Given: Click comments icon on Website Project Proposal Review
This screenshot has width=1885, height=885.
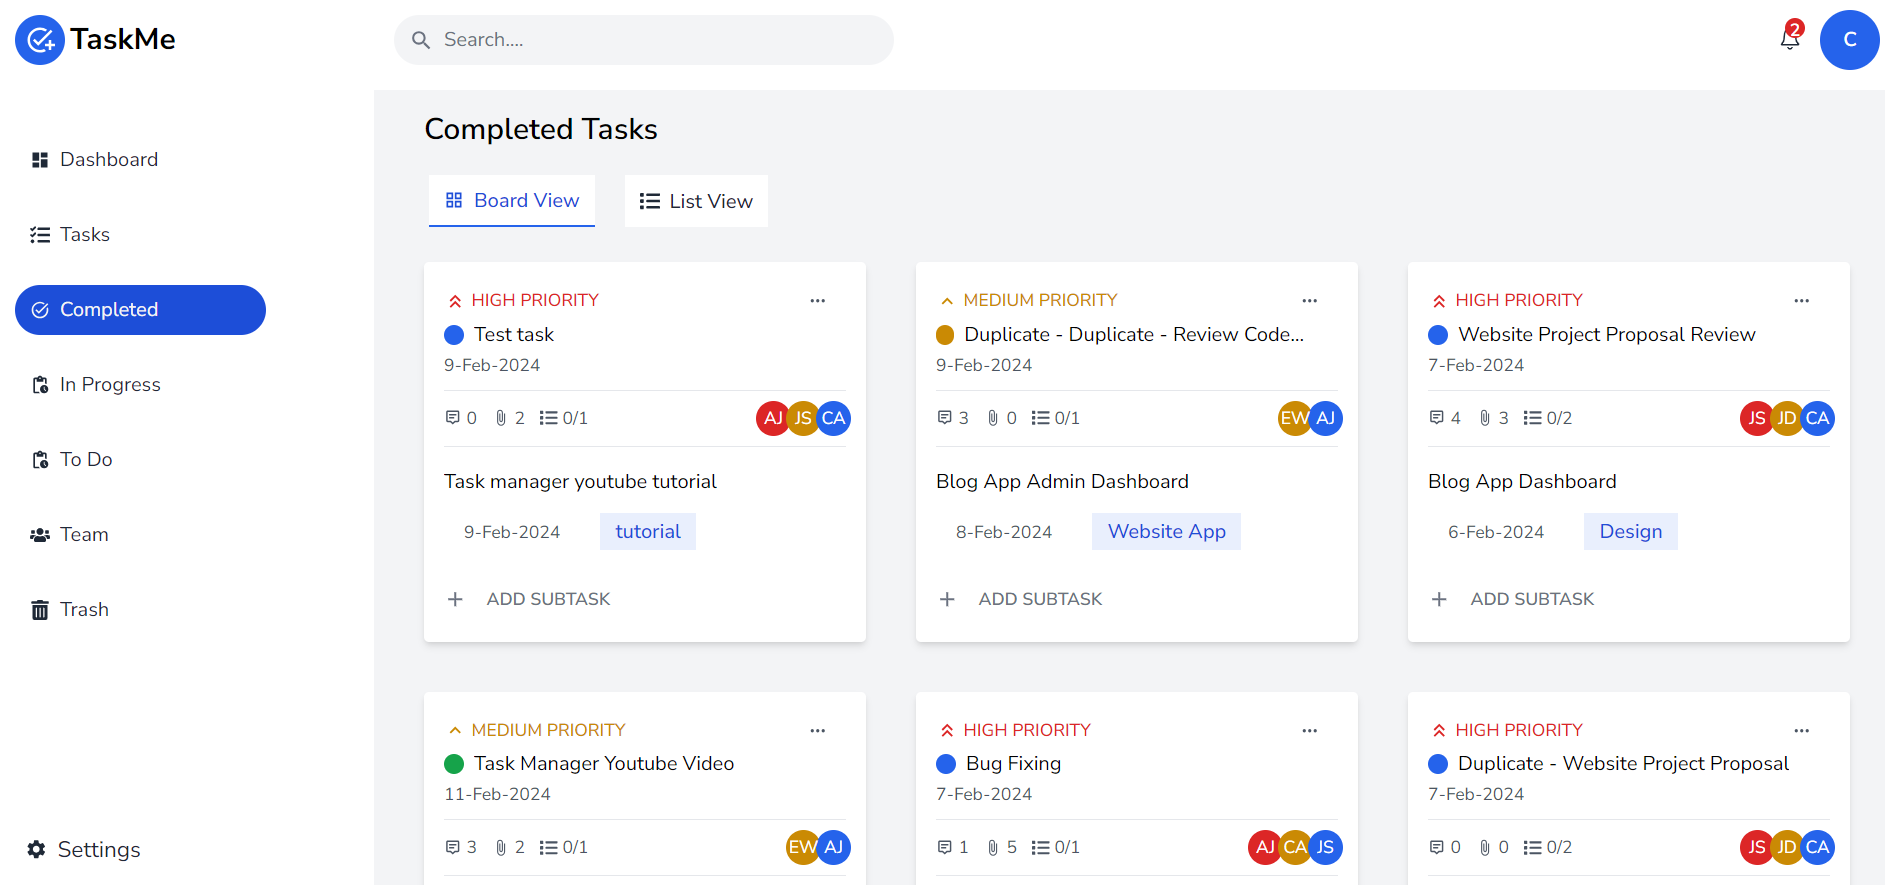Looking at the screenshot, I should 1436,418.
